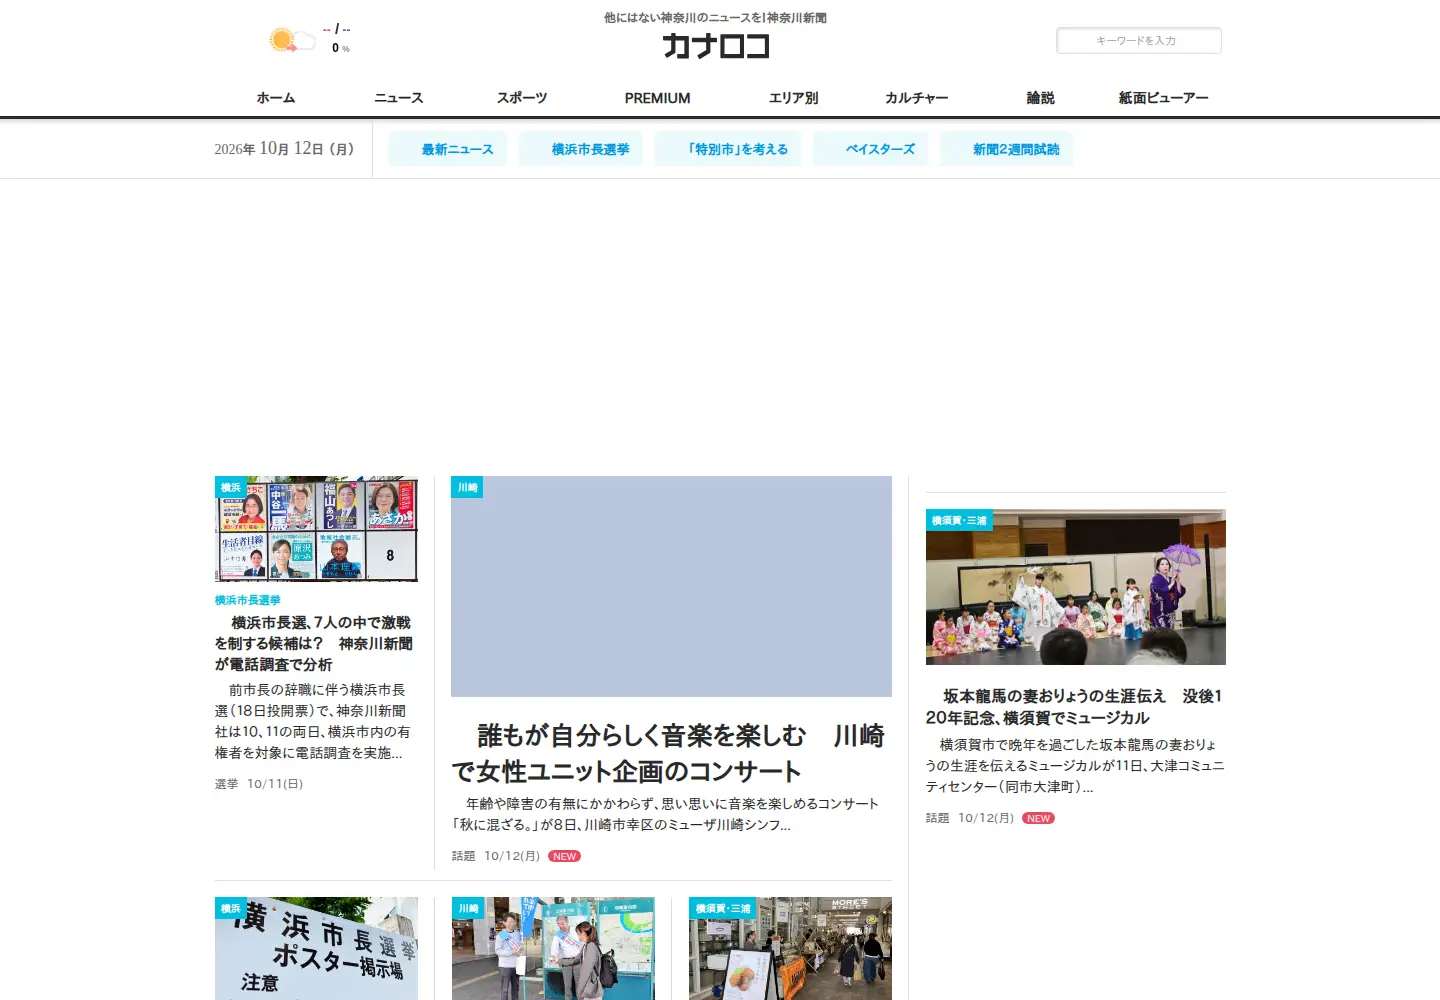
Task: Focus the keyword search input field
Action: (1139, 41)
